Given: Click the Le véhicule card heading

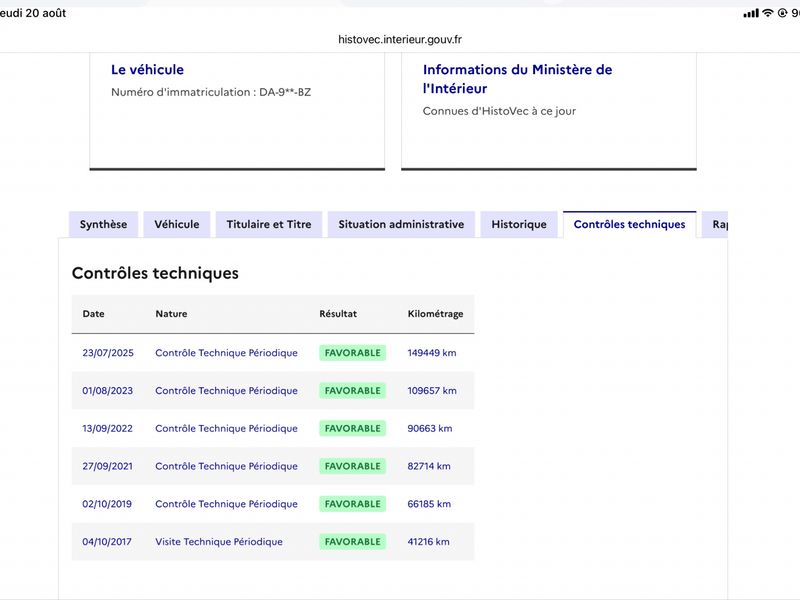Looking at the screenshot, I should [147, 69].
